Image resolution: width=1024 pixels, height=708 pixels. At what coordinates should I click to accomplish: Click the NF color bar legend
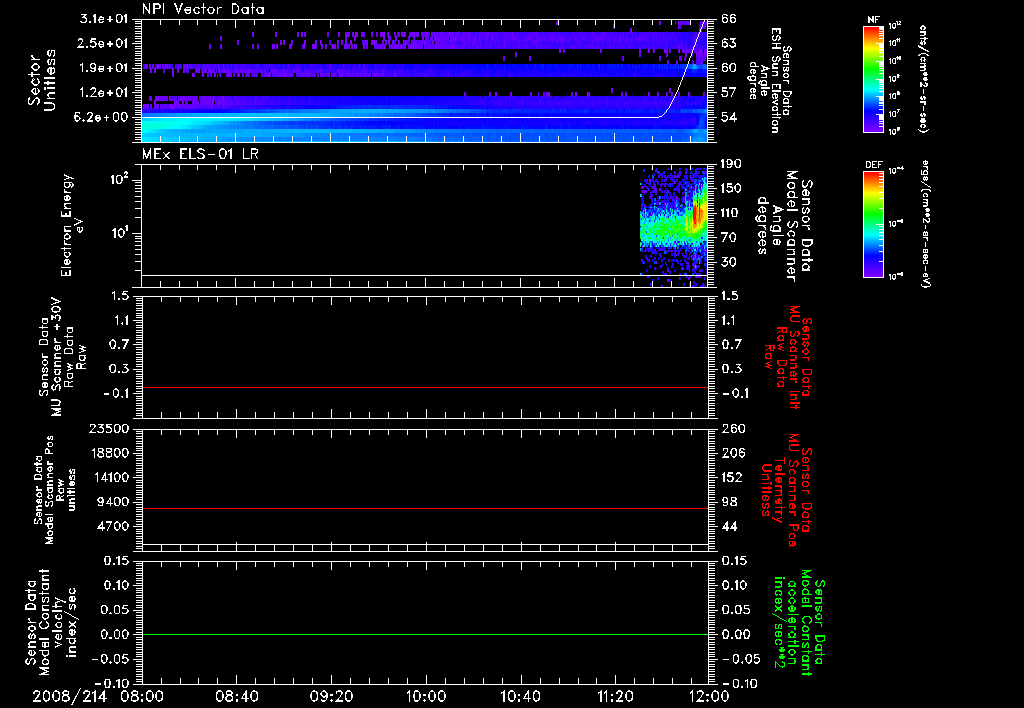[872, 78]
